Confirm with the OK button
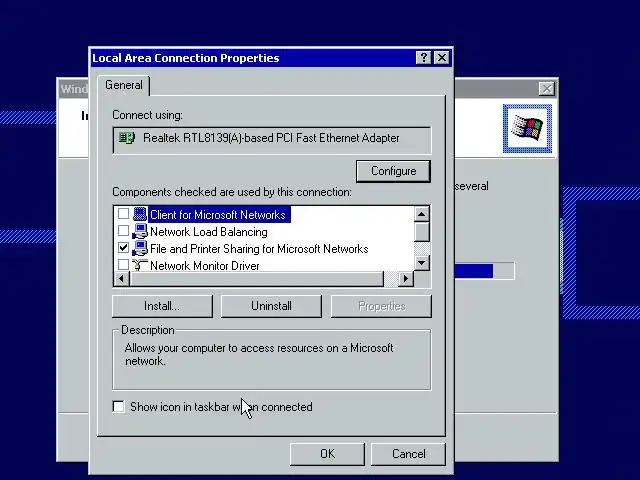 point(327,454)
